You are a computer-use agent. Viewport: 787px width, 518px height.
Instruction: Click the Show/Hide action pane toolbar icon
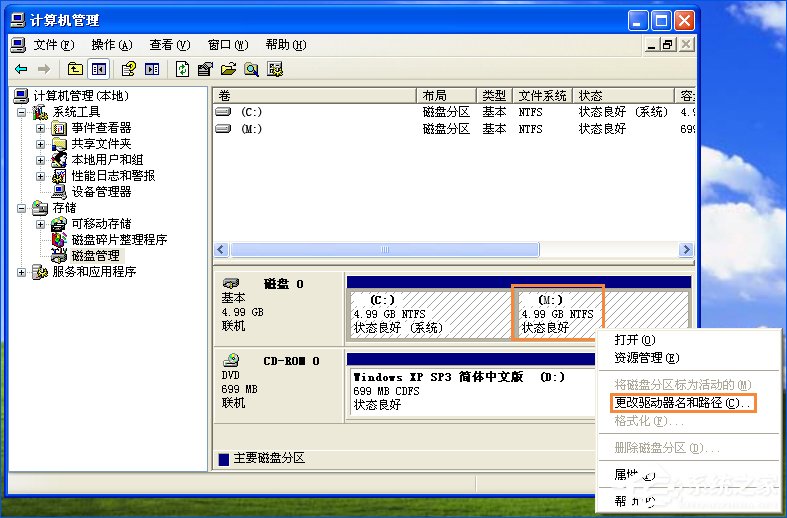(152, 69)
